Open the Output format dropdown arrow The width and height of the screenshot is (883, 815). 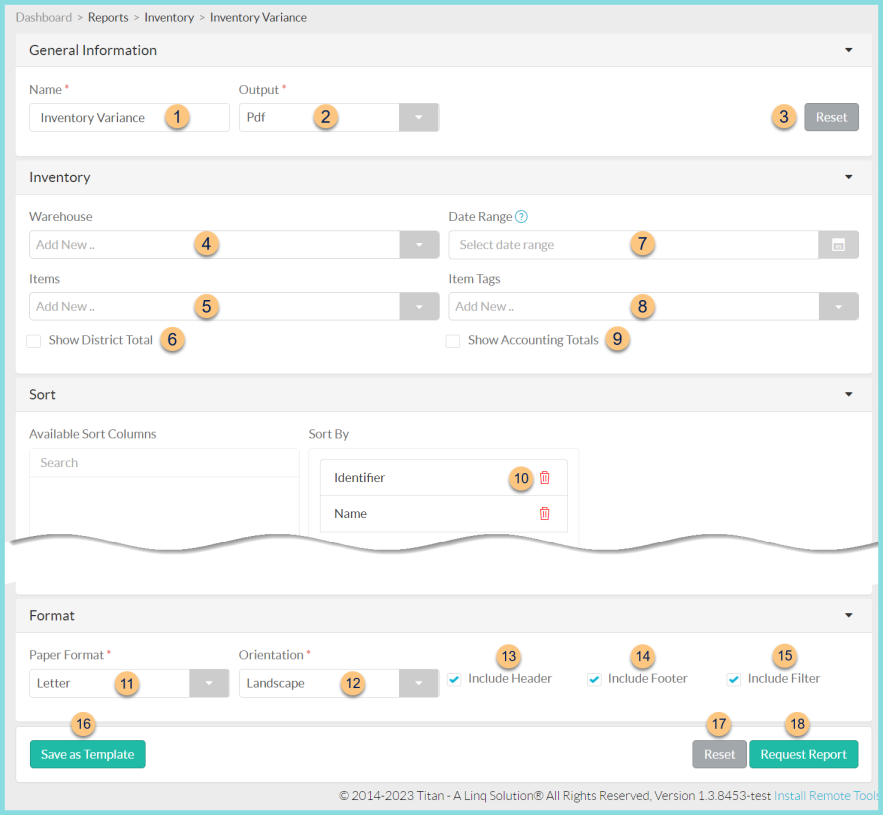pos(418,117)
